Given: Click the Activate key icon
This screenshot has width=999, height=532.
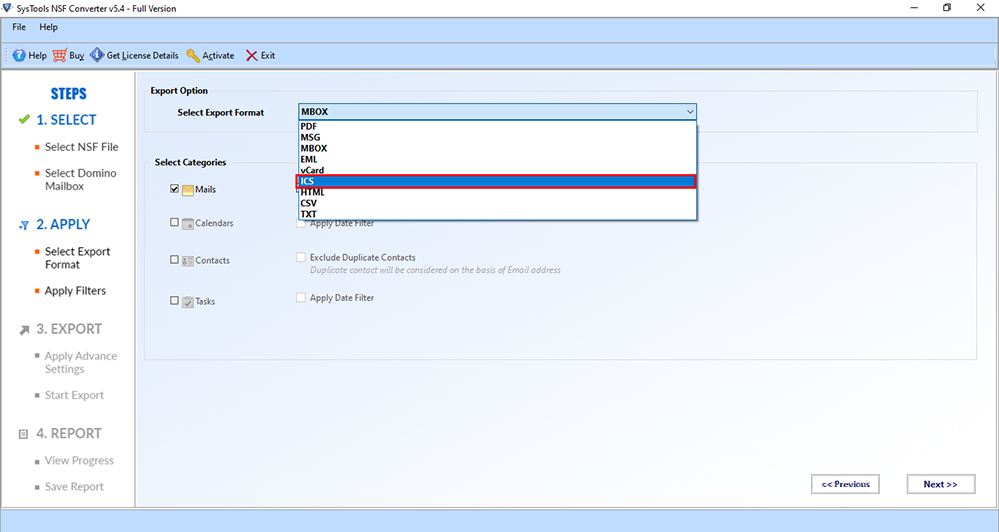Looking at the screenshot, I should coord(193,55).
